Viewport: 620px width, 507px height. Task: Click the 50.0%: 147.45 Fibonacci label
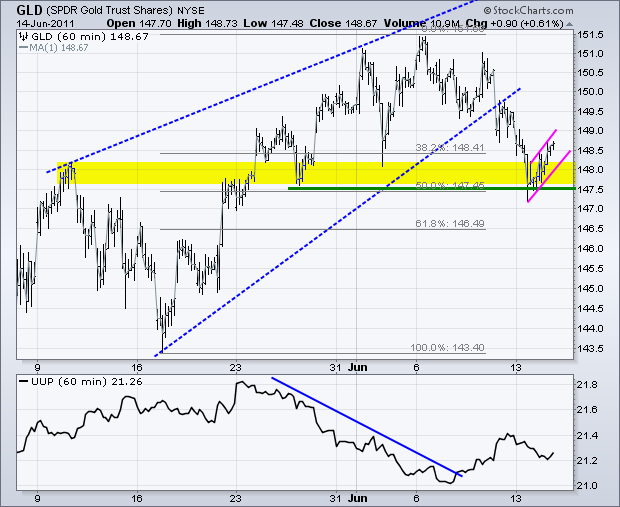point(450,185)
